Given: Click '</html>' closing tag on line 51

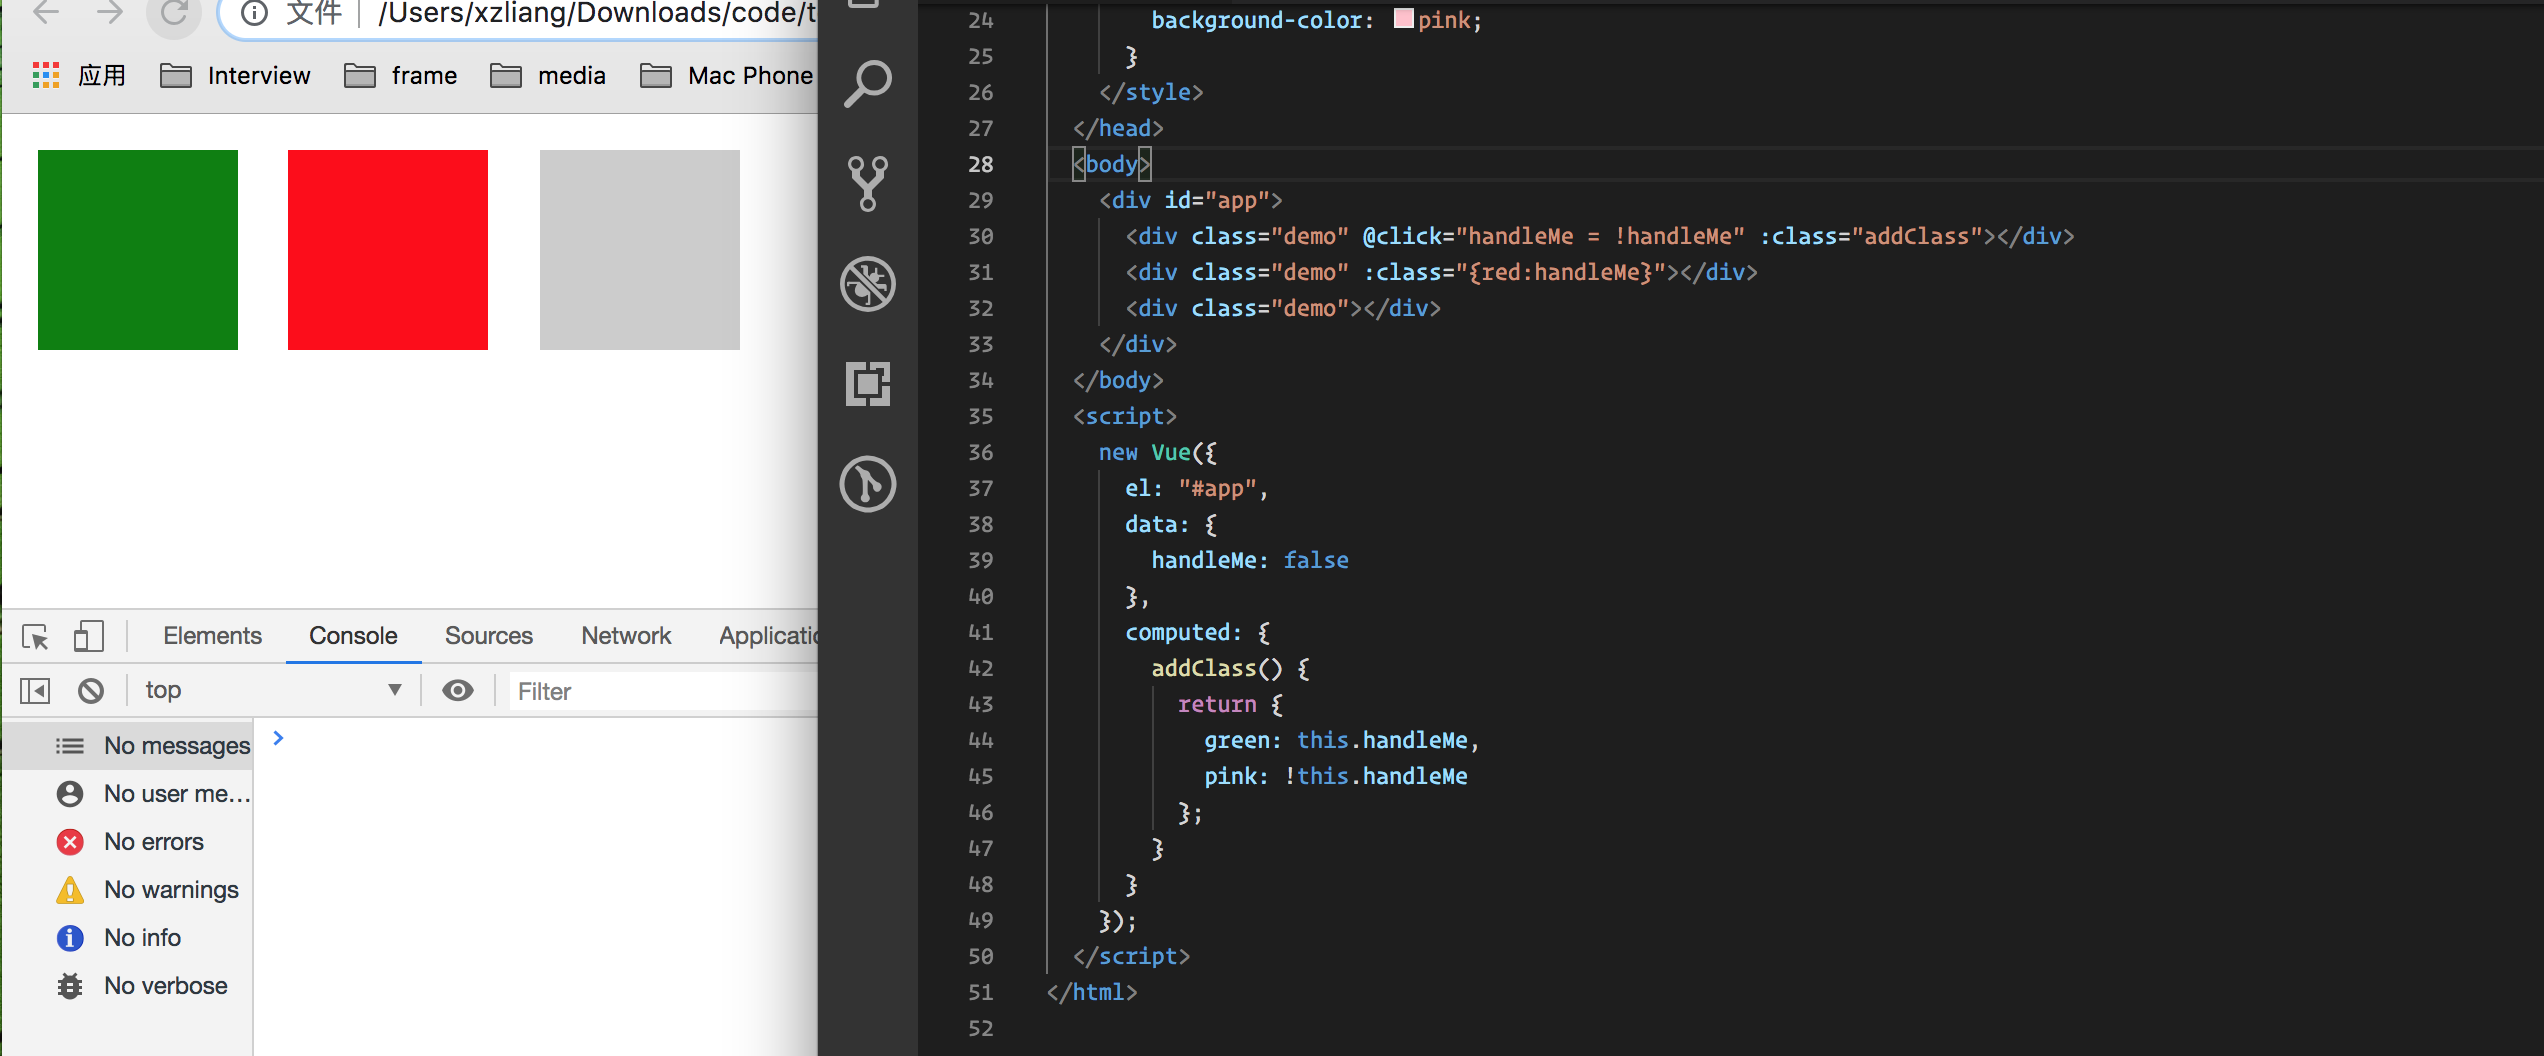Looking at the screenshot, I should pyautogui.click(x=1092, y=992).
